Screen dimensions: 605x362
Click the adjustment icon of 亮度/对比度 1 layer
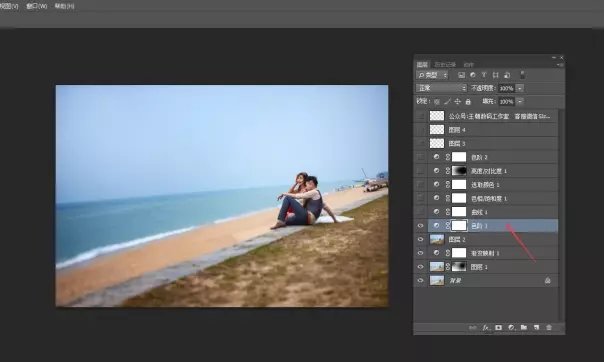(436, 171)
